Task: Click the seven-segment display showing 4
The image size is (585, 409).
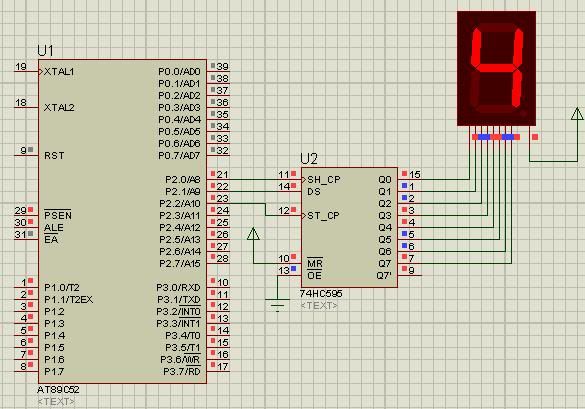Action: click(x=497, y=69)
